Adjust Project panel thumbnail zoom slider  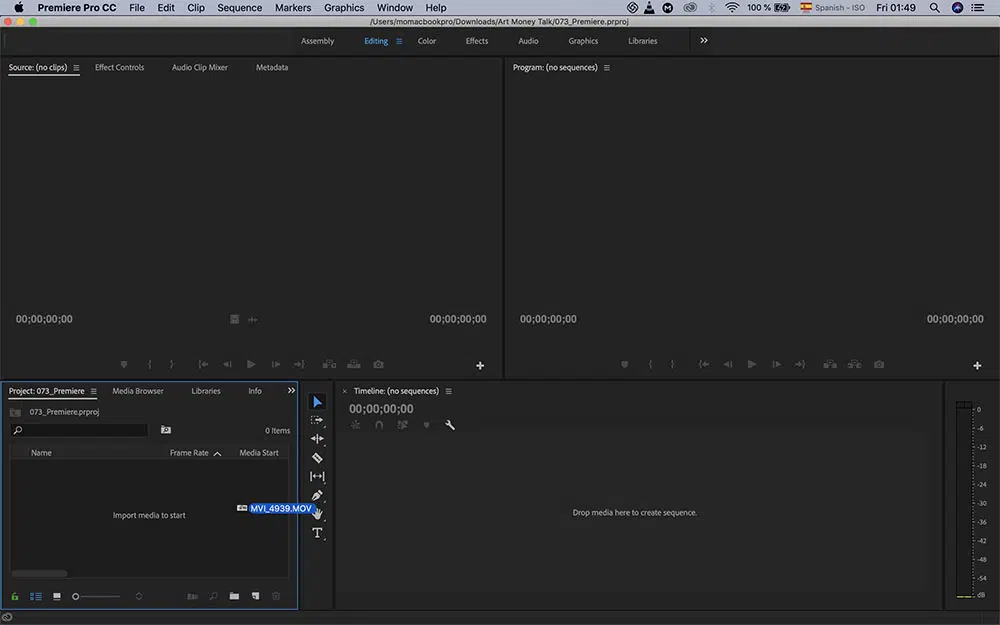96,596
